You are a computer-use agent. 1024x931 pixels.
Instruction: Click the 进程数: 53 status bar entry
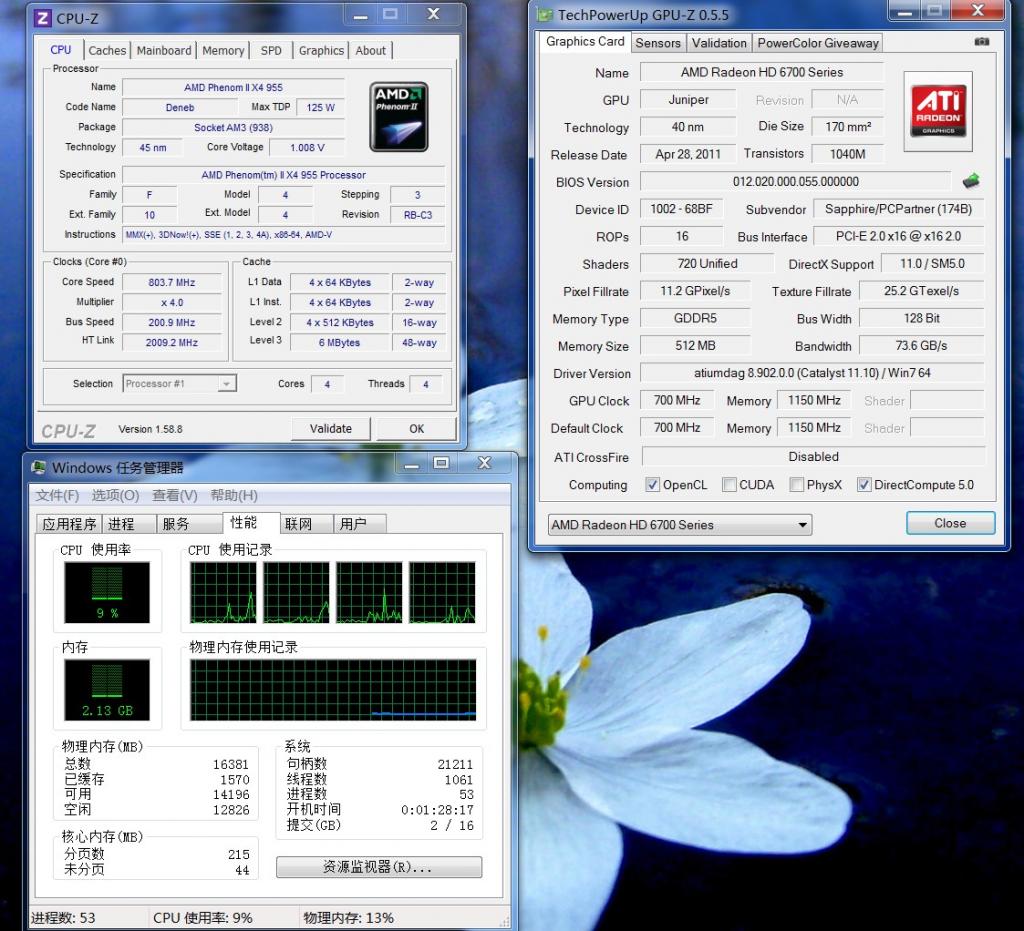coord(63,917)
